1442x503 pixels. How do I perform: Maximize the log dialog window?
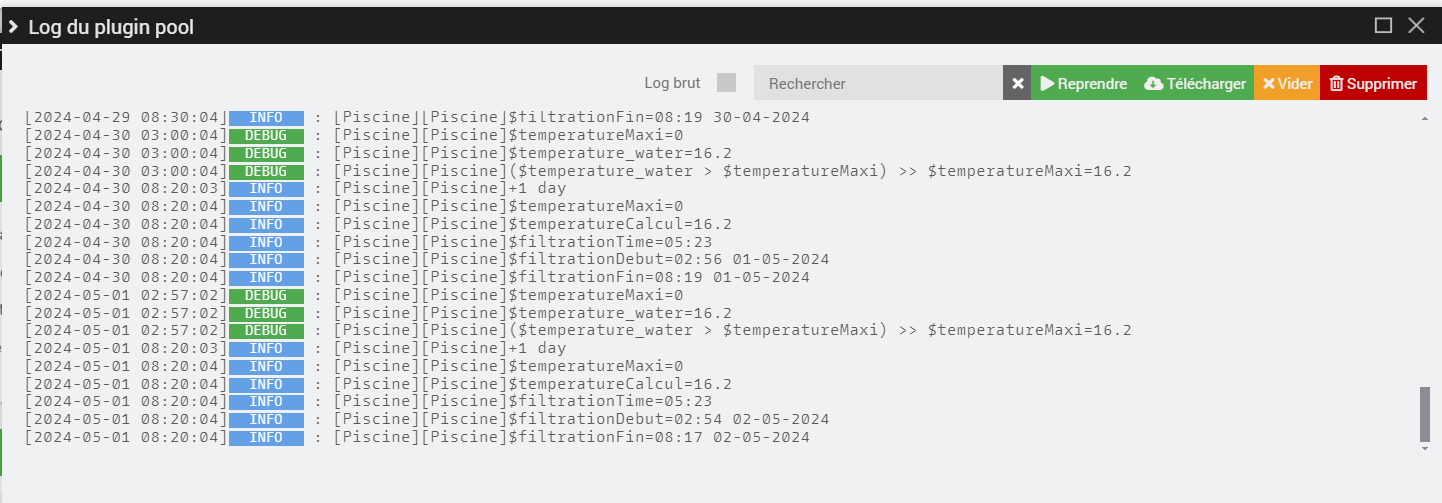pos(1383,26)
